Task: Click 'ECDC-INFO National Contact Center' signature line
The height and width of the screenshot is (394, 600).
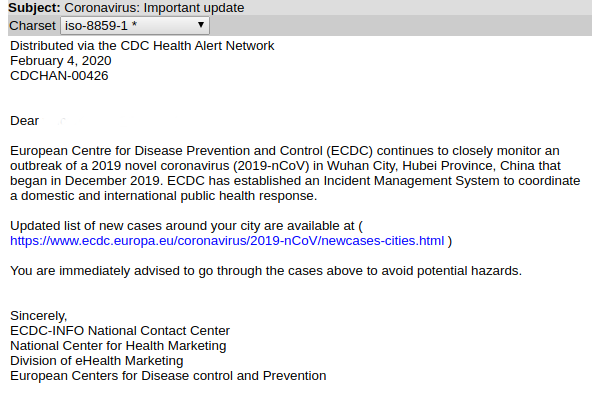Action: tap(120, 331)
